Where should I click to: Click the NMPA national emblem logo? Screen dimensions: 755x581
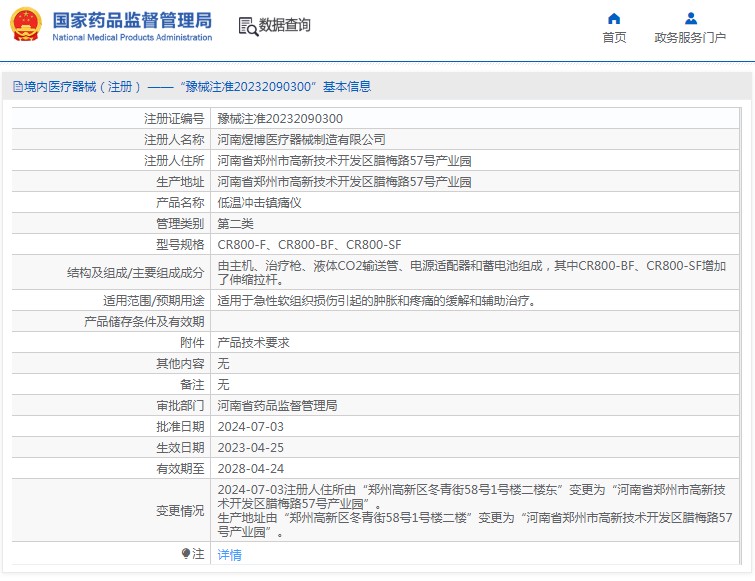tap(25, 25)
